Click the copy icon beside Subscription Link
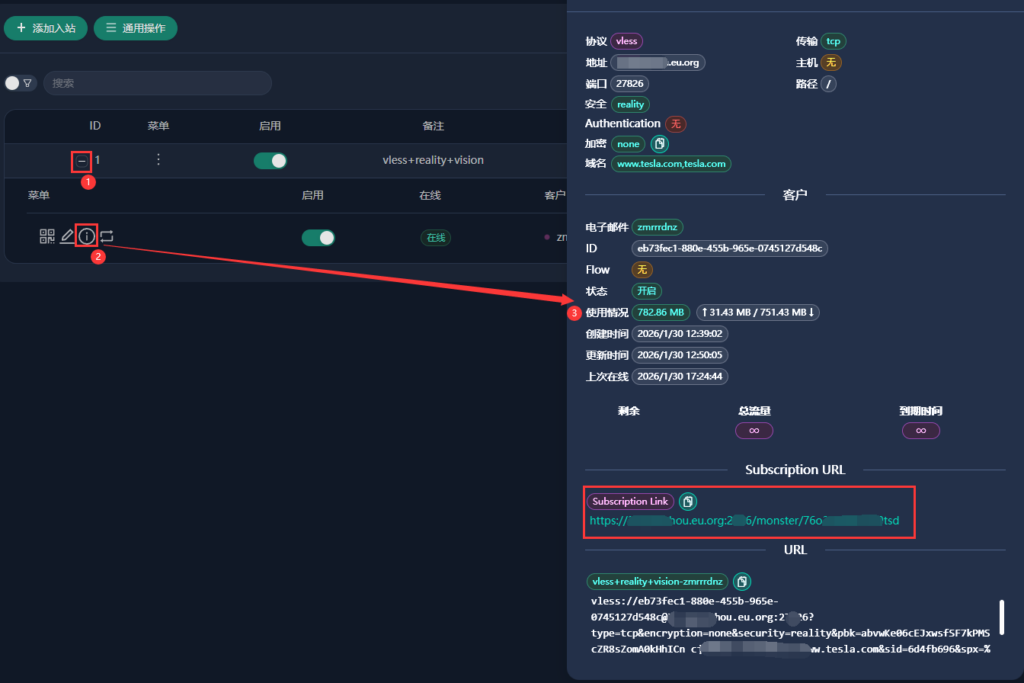The height and width of the screenshot is (683, 1024). 687,501
